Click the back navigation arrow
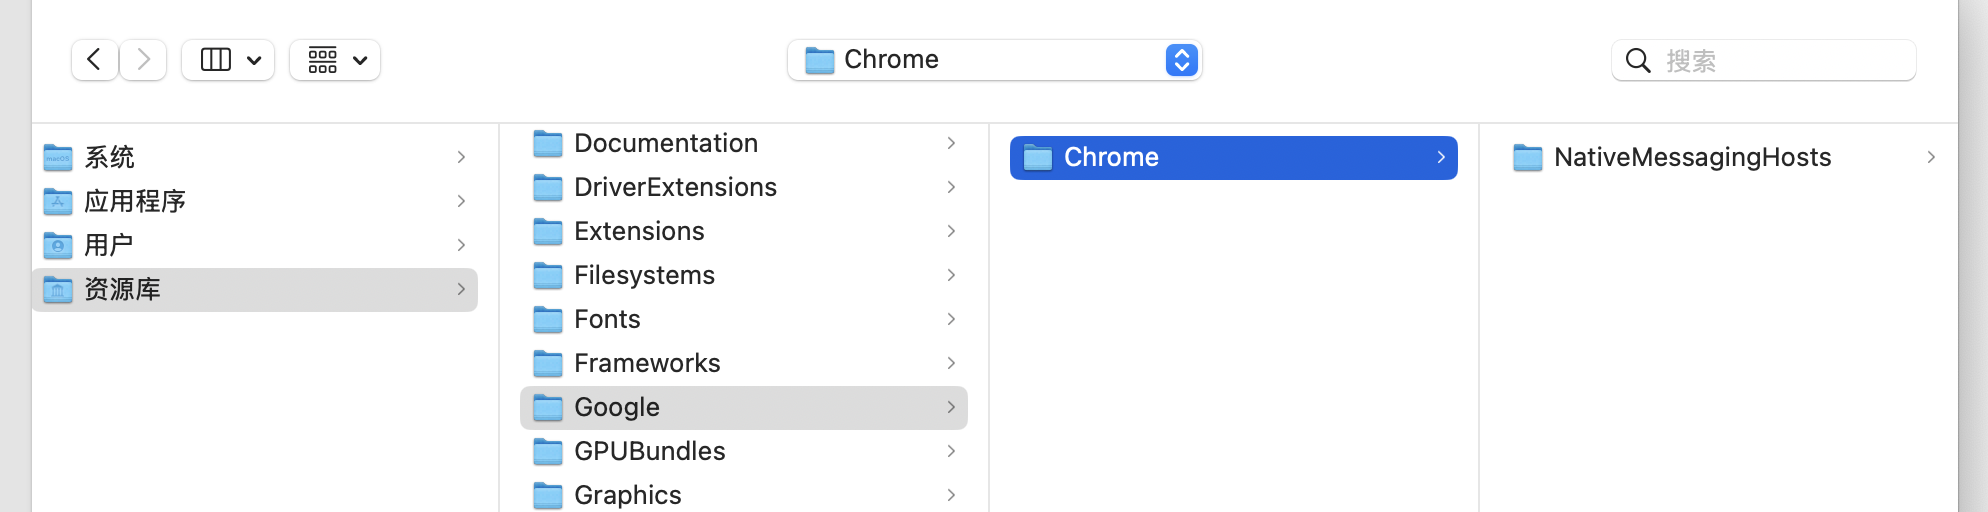 coord(94,60)
